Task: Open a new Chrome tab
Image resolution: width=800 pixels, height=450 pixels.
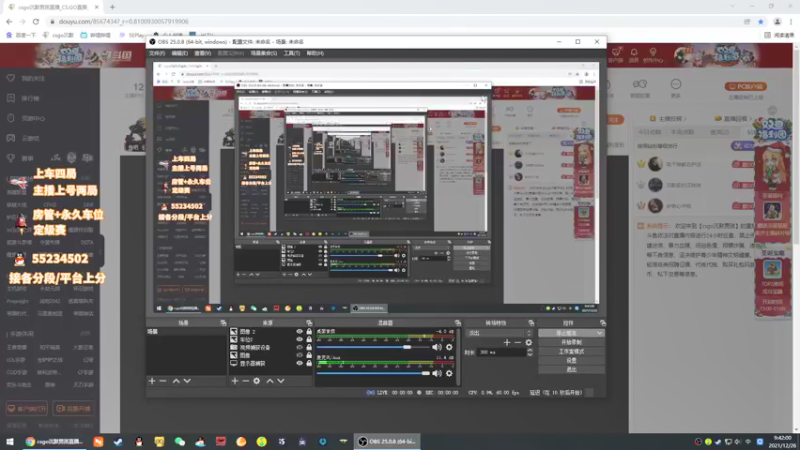Action: [112, 7]
